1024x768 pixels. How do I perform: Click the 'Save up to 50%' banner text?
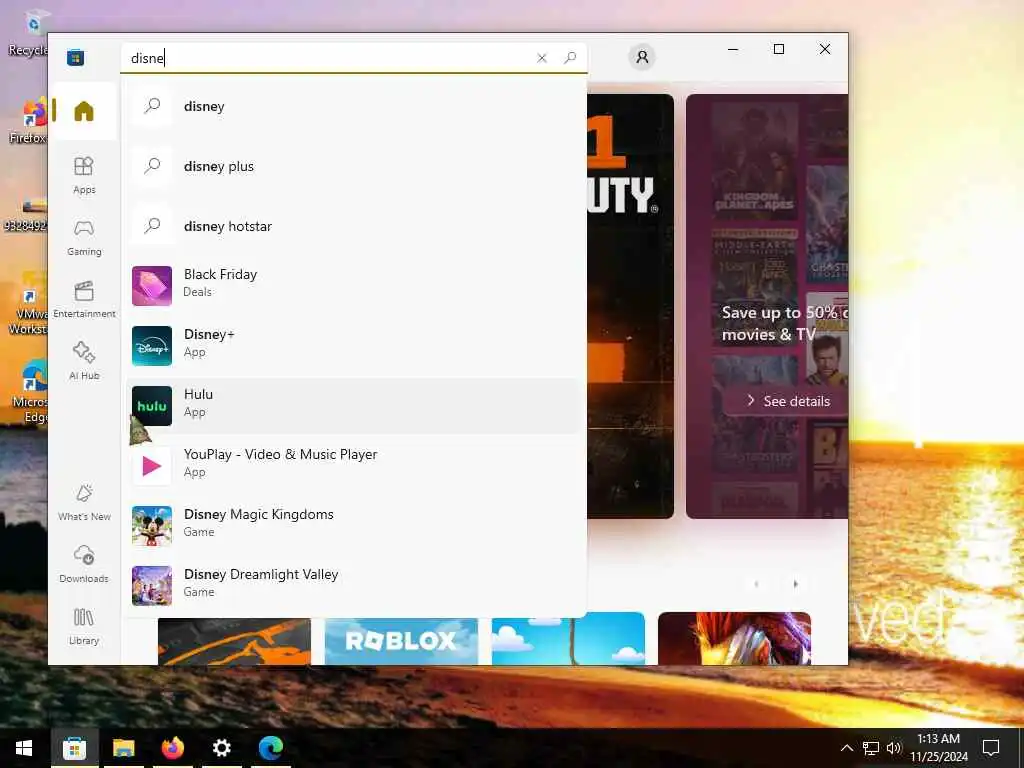click(784, 323)
